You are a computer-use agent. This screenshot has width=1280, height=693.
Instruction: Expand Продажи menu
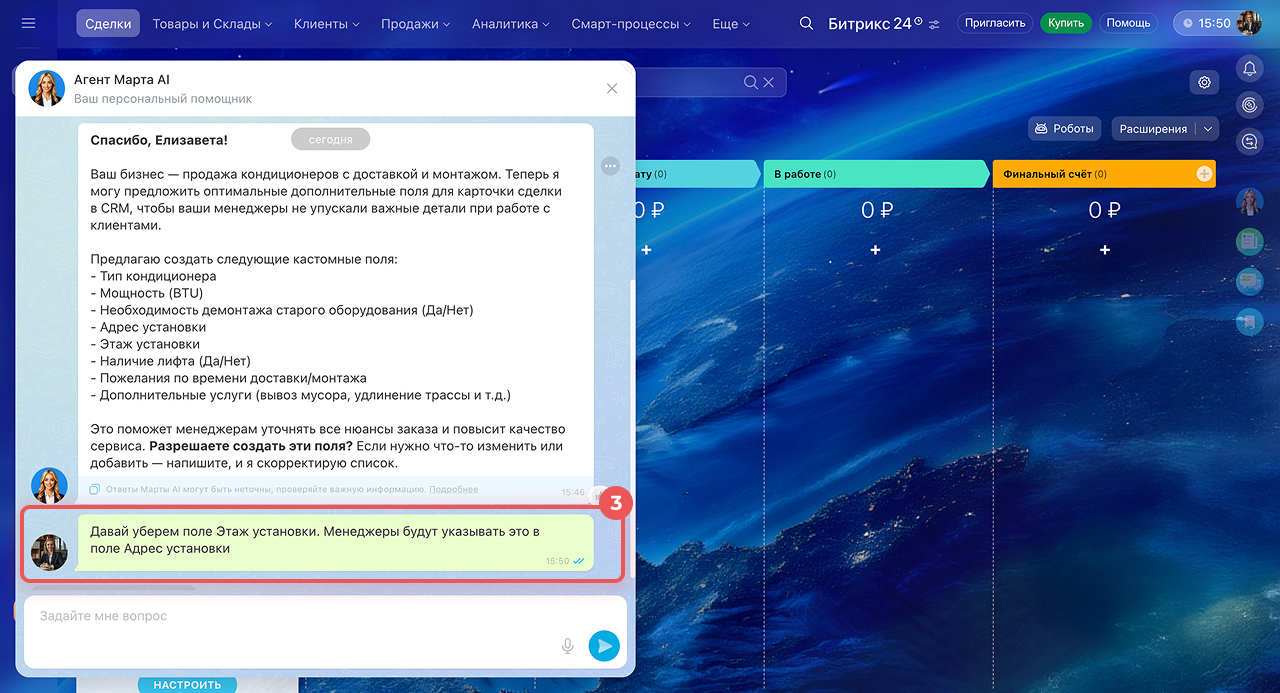pos(417,23)
